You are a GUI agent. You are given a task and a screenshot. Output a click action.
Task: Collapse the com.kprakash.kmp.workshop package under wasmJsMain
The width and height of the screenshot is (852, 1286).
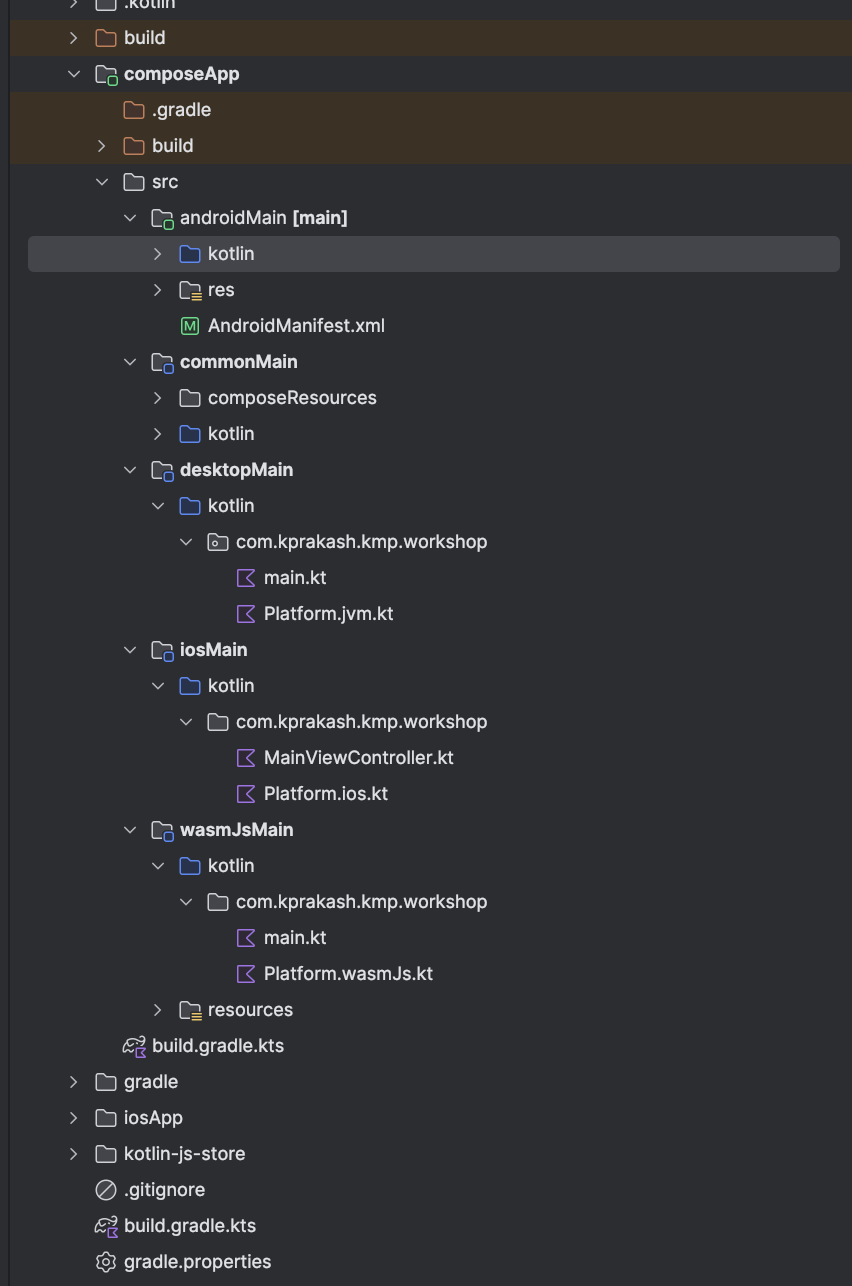[x=186, y=902]
